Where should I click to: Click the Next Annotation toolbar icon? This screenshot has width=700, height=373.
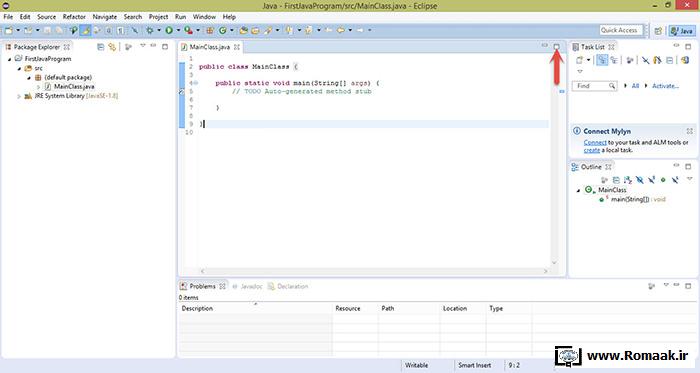tap(289, 30)
